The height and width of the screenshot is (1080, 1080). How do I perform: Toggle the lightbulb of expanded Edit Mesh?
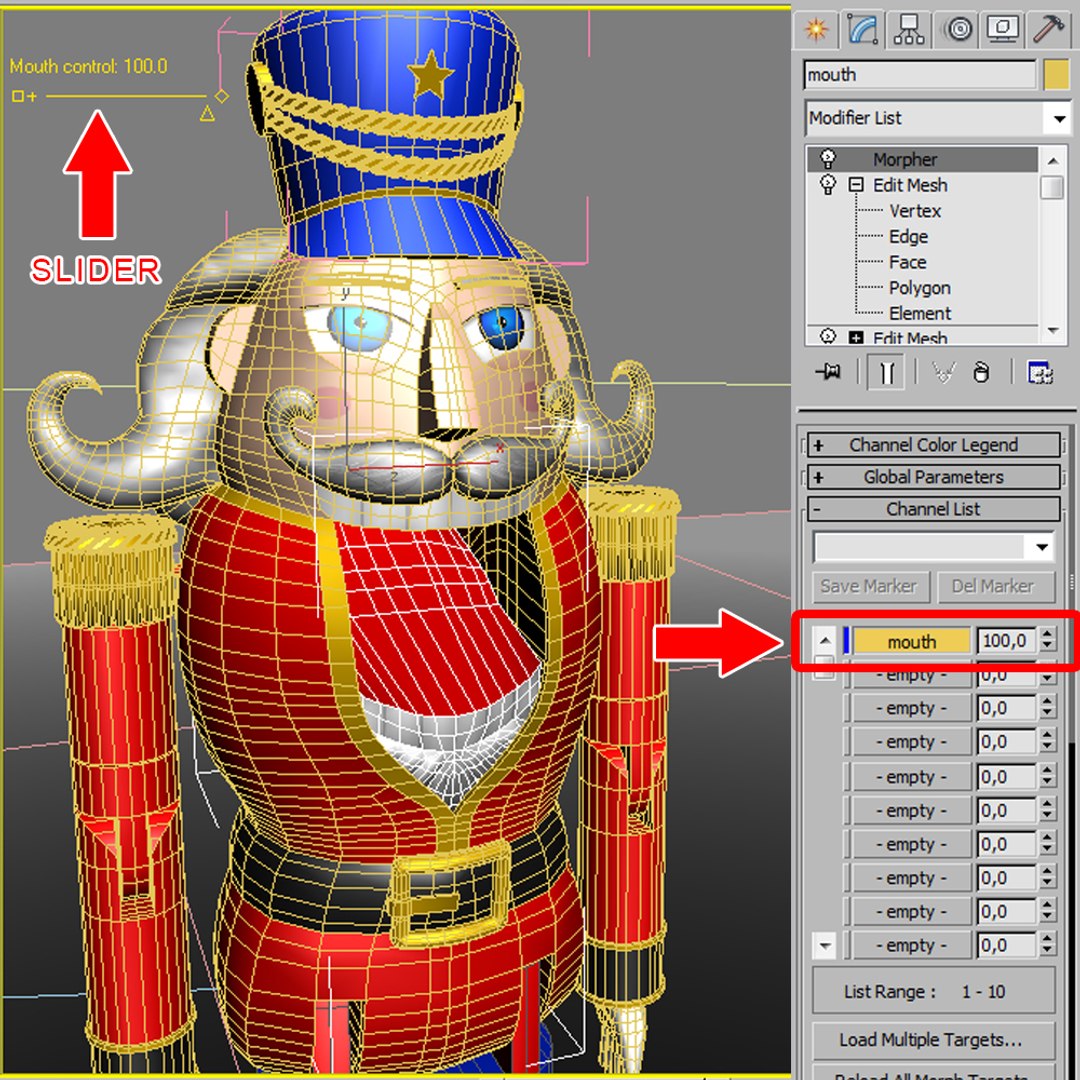pos(828,185)
